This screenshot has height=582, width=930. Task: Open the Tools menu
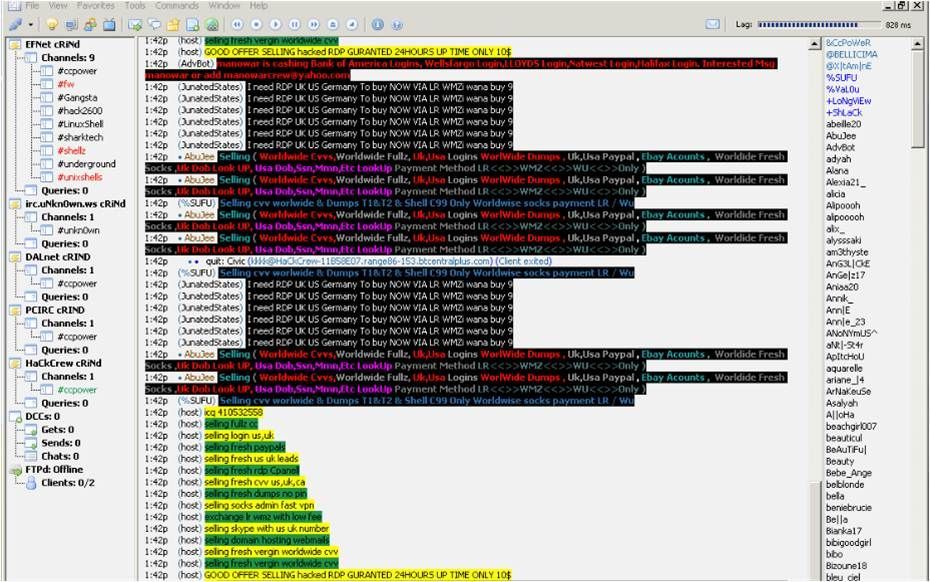pos(135,5)
